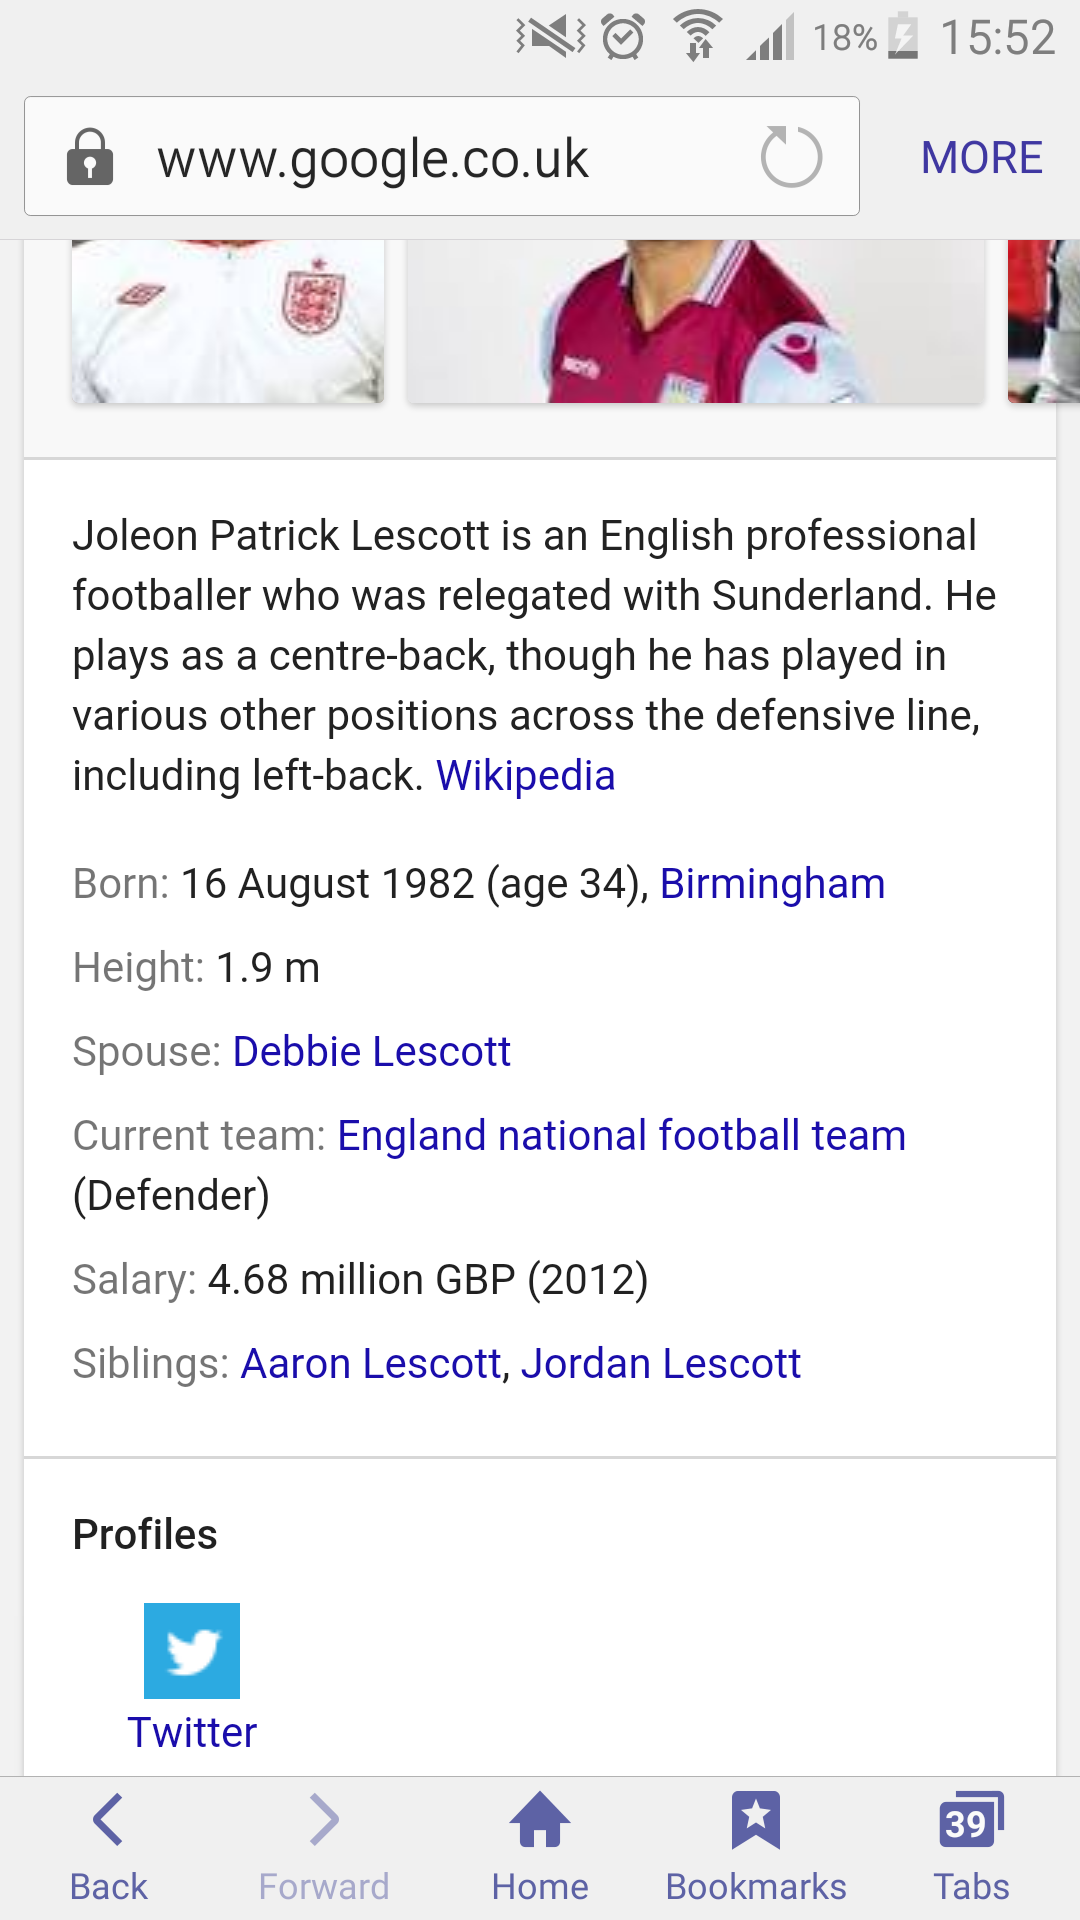Open the Jordan Lescott sibling link
The width and height of the screenshot is (1080, 1920).
(x=661, y=1364)
